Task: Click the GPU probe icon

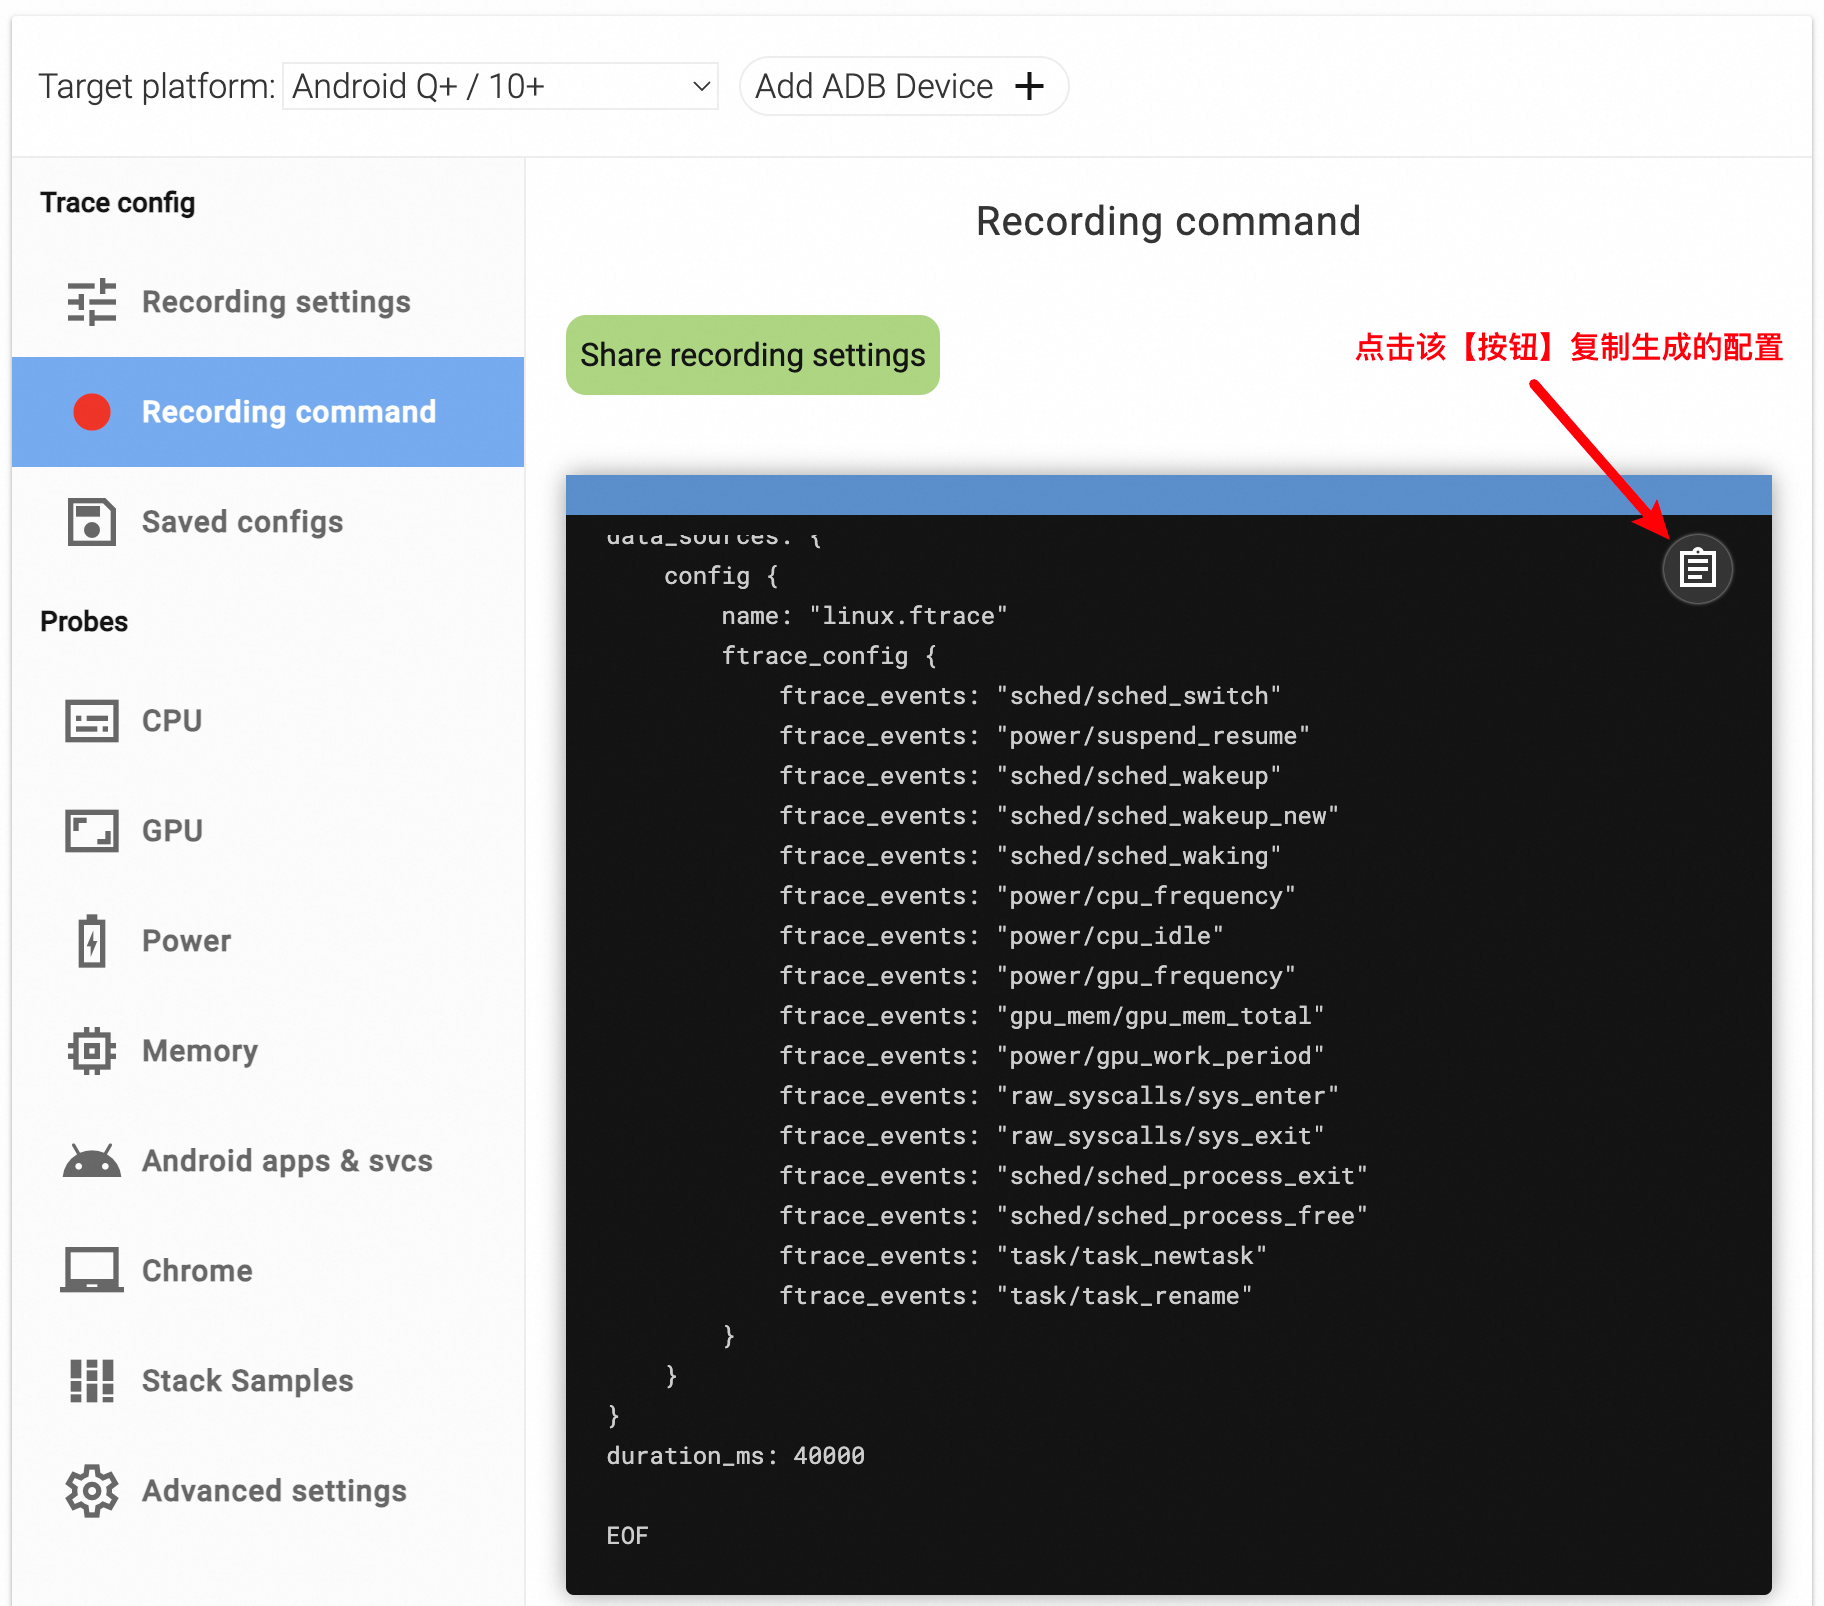Action: pos(92,831)
